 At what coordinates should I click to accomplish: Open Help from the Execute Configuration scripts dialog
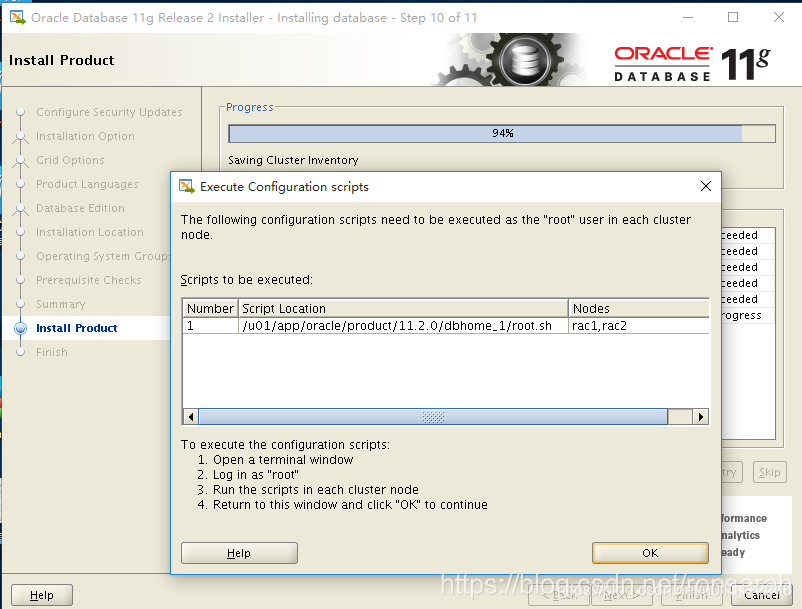239,552
